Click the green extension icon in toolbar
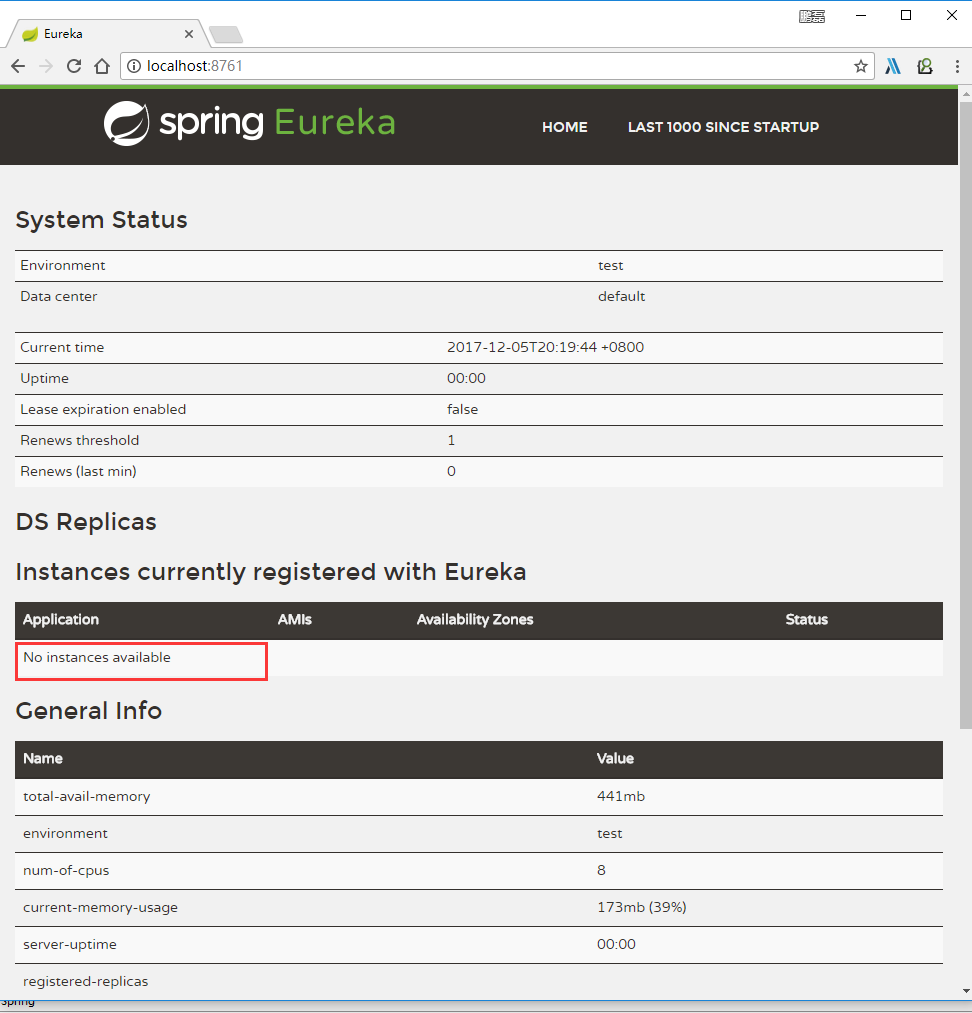972x1013 pixels. (x=925, y=66)
